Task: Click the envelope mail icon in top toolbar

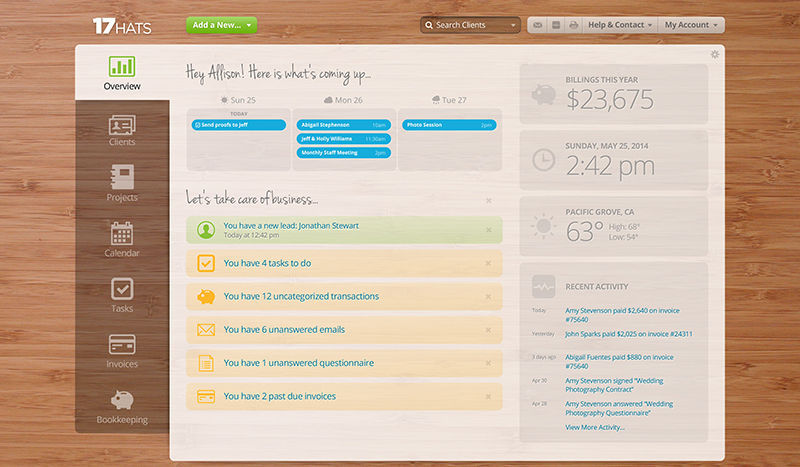Action: pos(538,25)
